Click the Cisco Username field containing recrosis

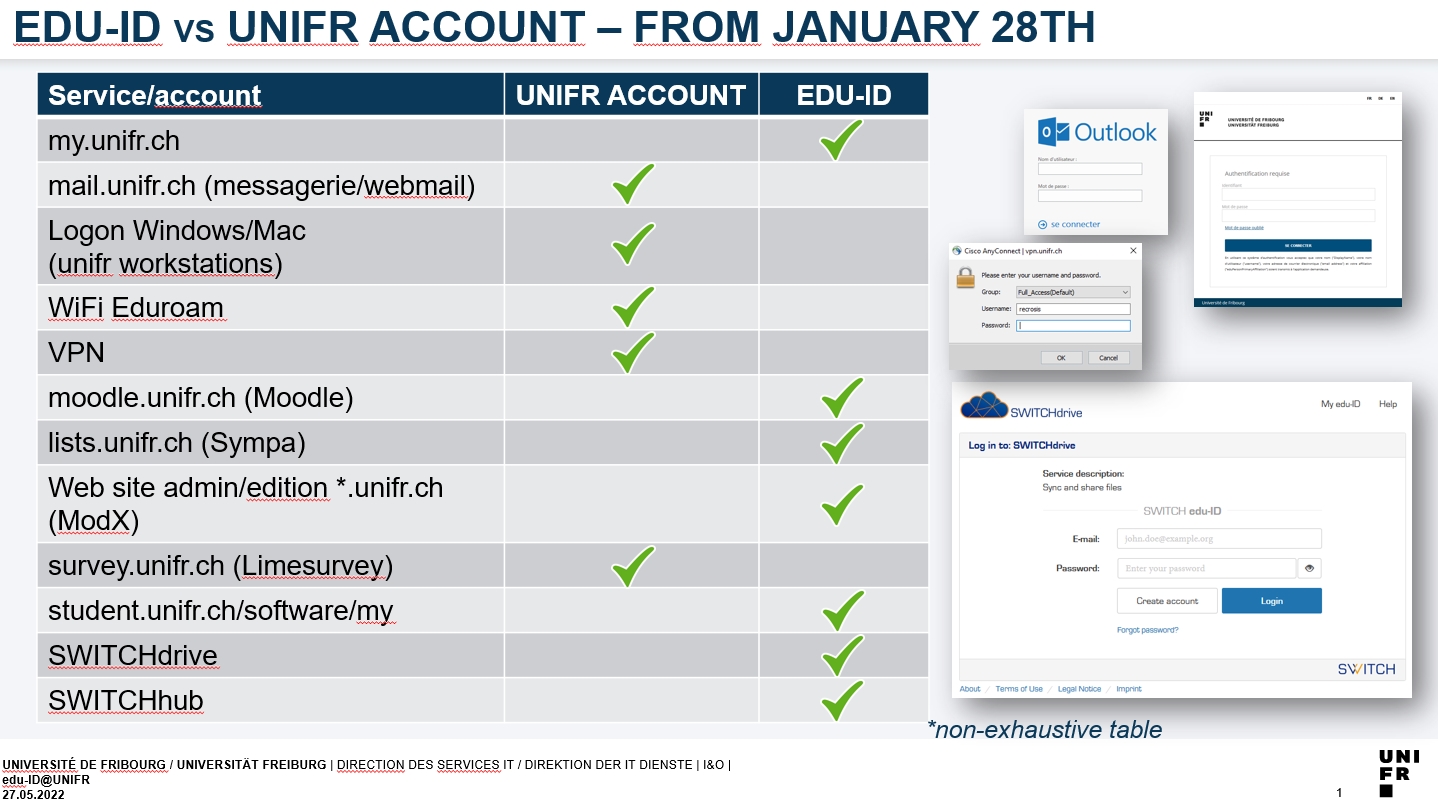tap(1073, 309)
